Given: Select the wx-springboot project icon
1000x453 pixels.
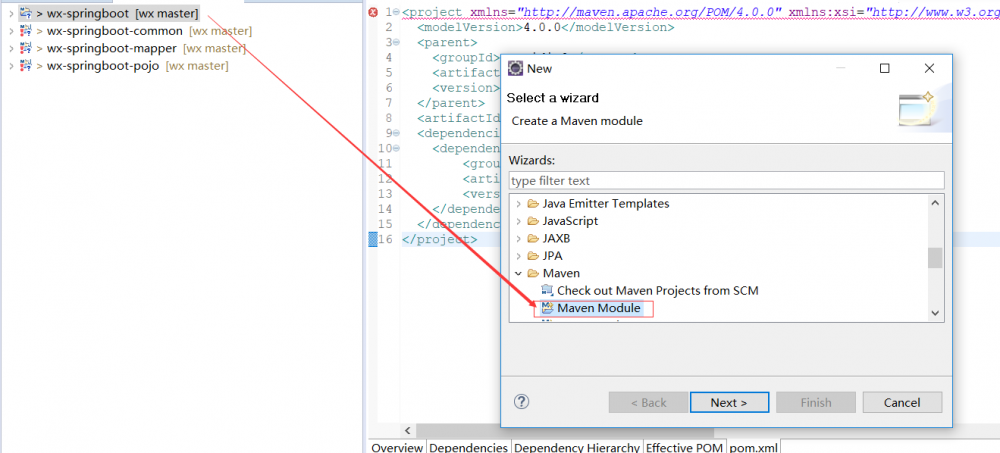Looking at the screenshot, I should click(26, 13).
